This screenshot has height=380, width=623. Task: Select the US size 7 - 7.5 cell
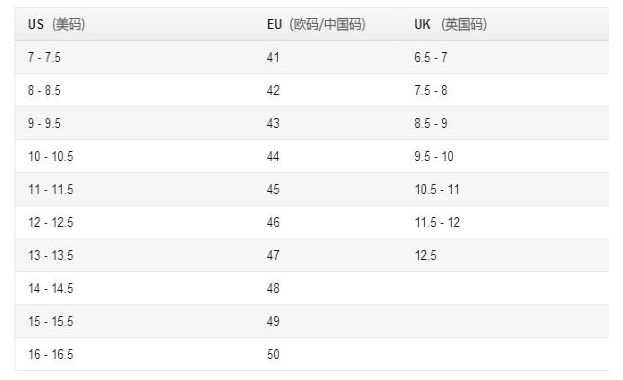coord(44,57)
